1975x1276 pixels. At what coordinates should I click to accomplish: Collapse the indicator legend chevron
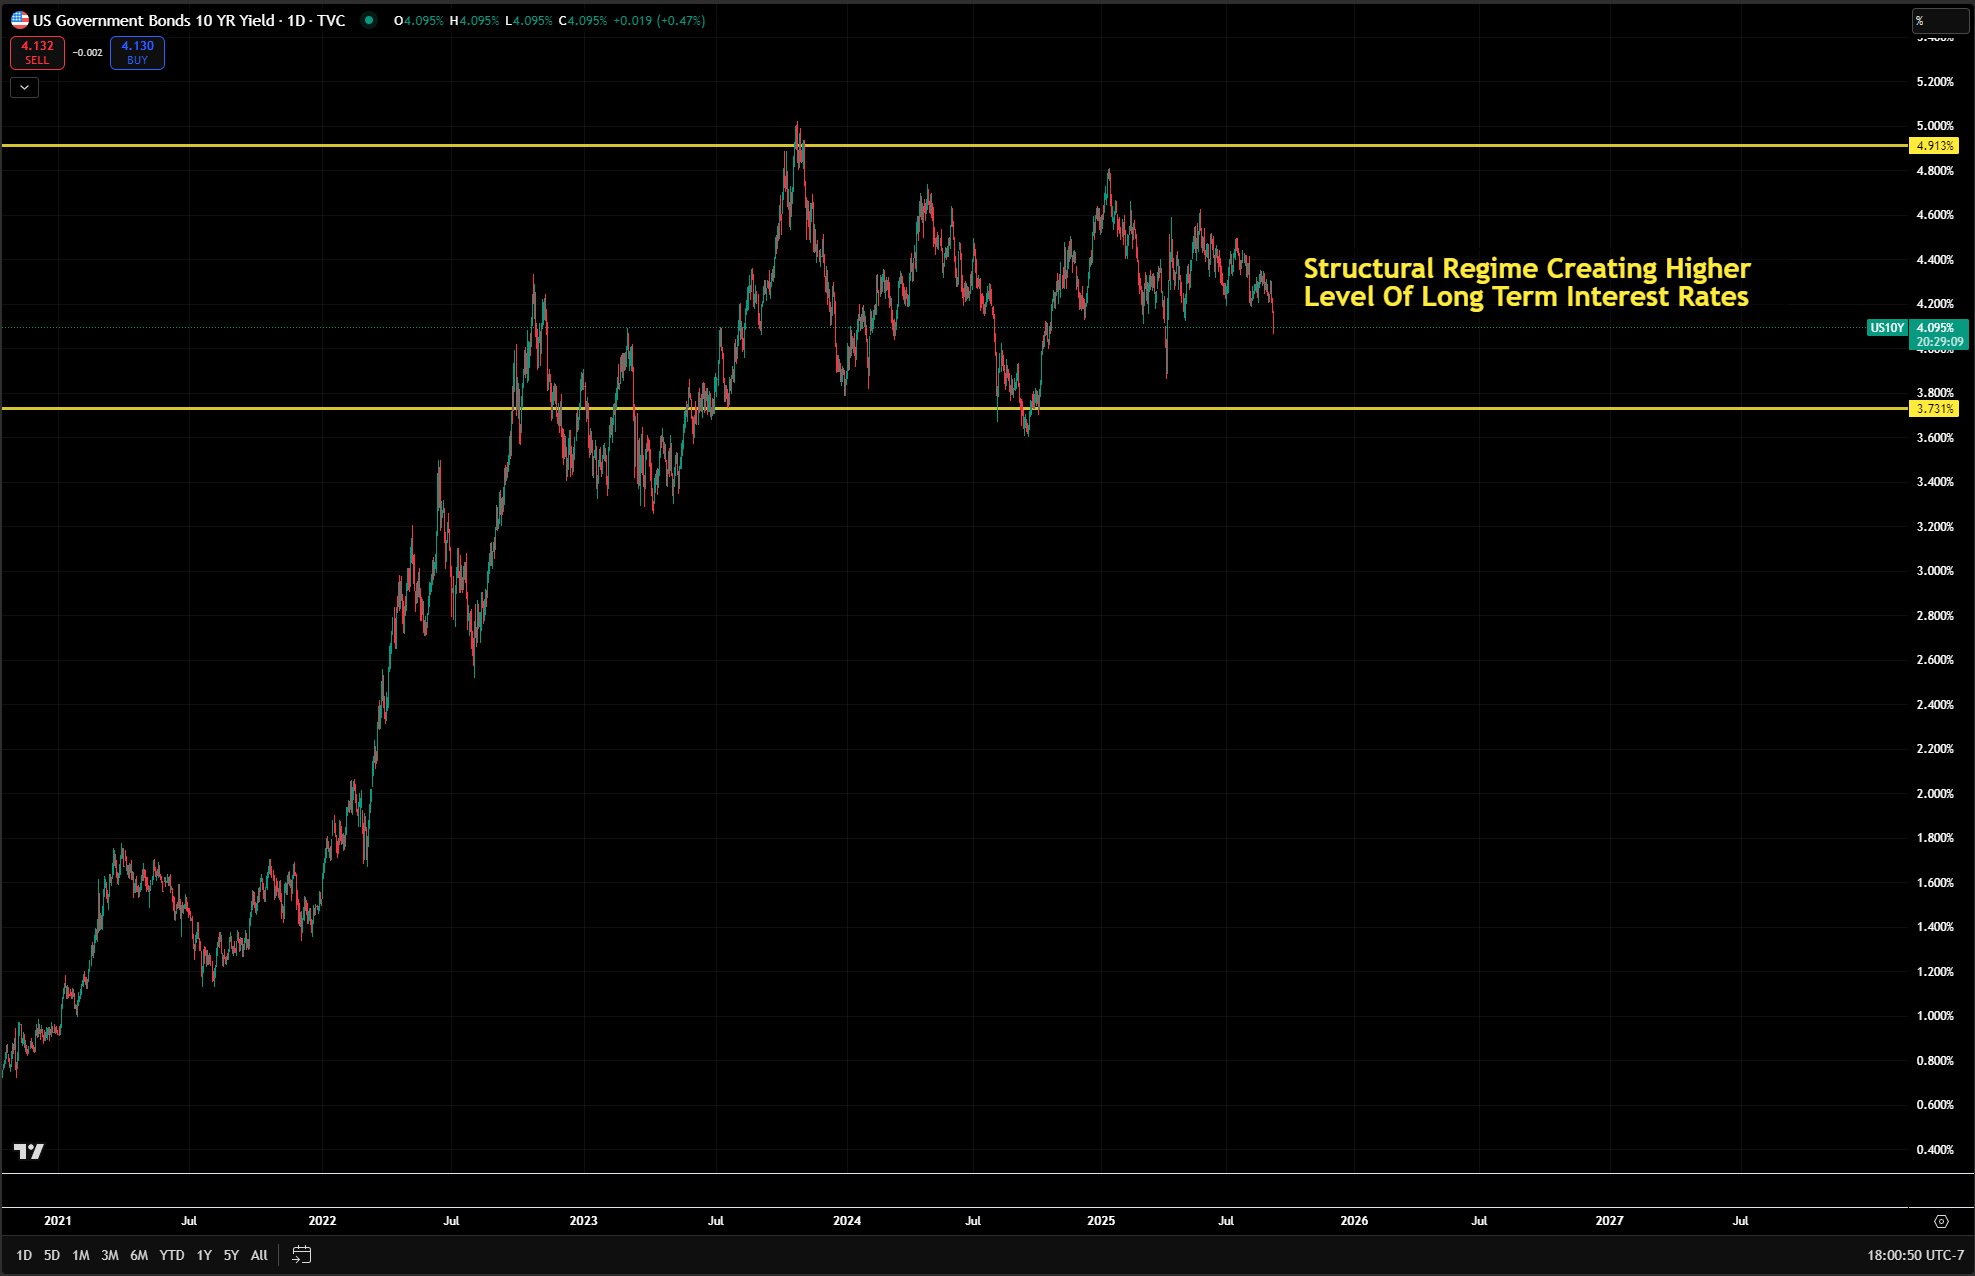pos(24,88)
